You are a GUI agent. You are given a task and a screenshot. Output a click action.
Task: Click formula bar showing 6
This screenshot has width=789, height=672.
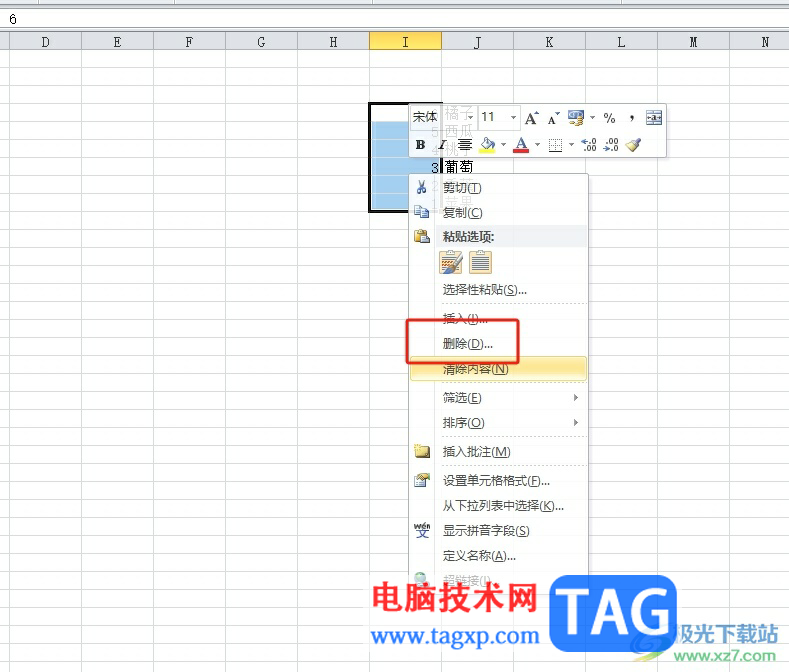click(x=394, y=19)
